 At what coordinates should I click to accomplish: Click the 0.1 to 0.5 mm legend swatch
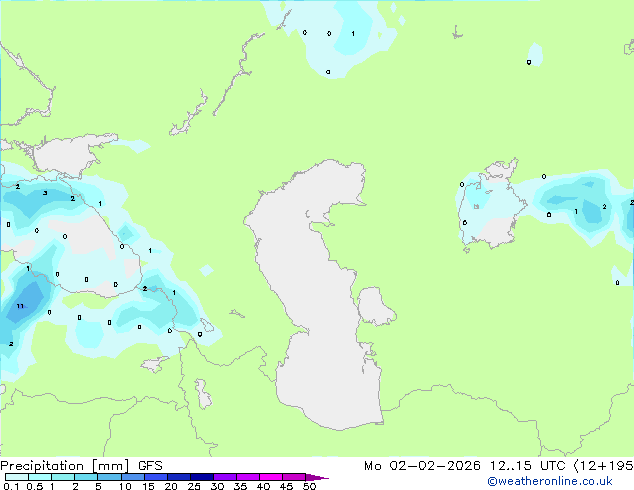(17, 477)
